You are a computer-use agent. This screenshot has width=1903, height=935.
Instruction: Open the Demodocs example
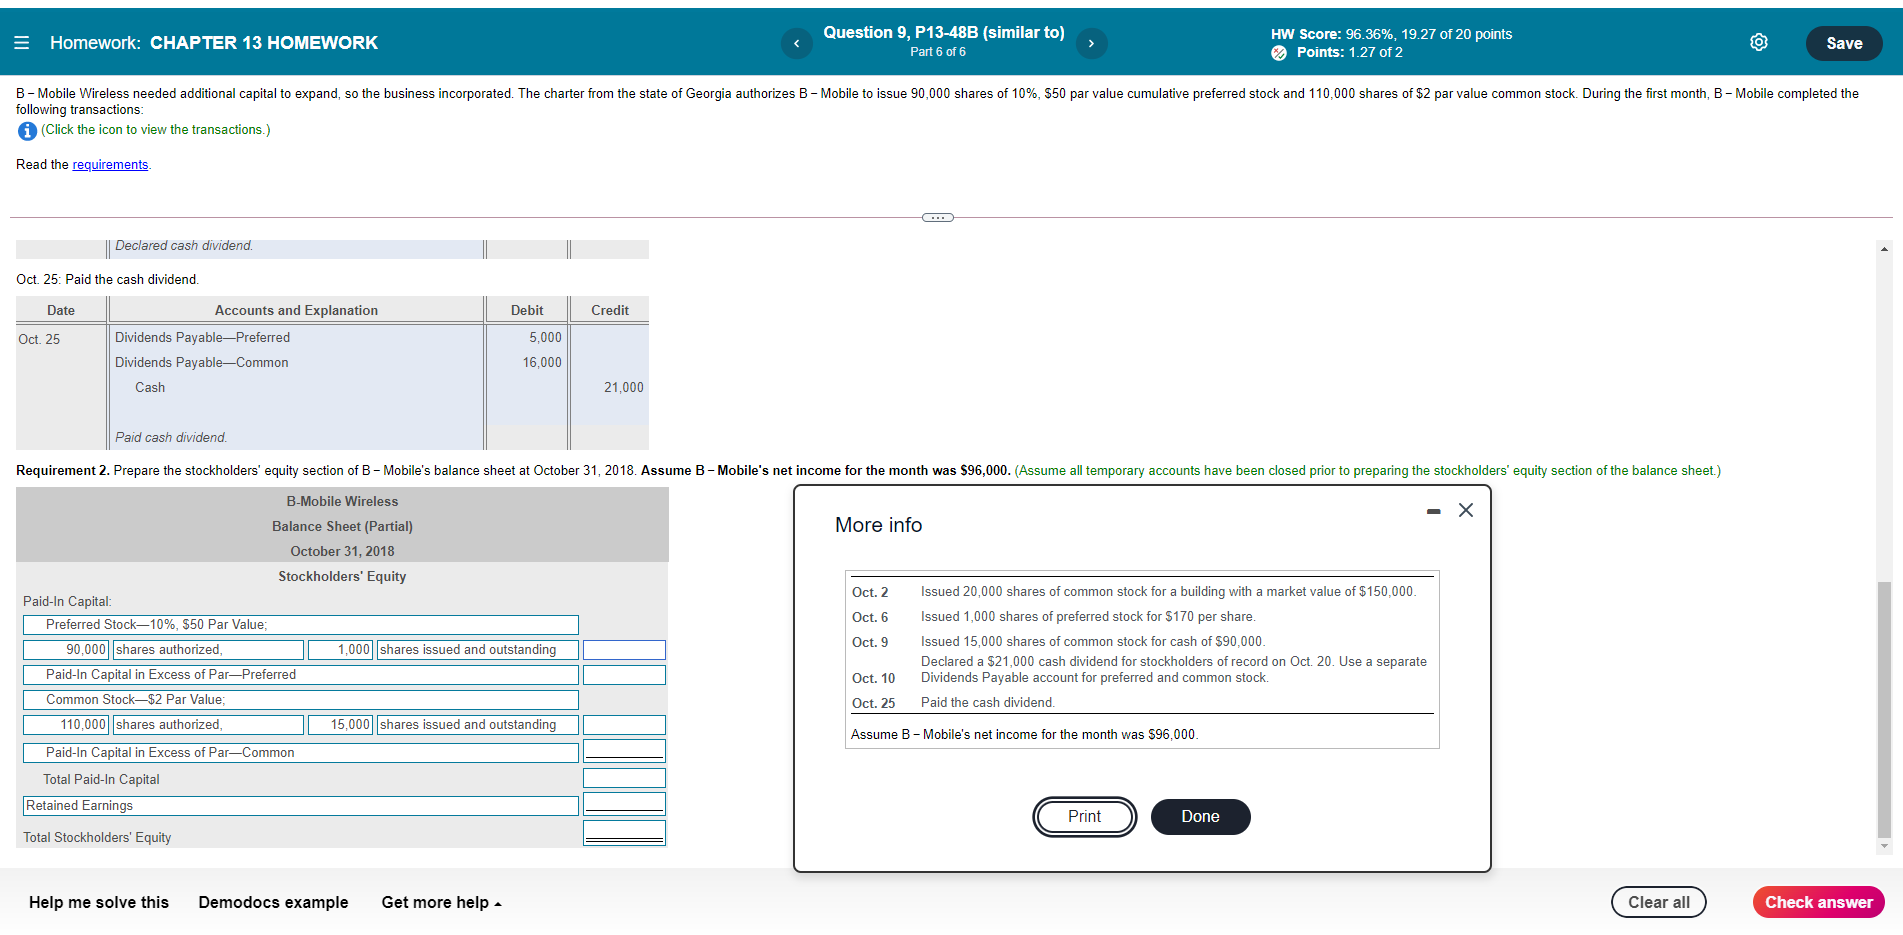click(273, 902)
